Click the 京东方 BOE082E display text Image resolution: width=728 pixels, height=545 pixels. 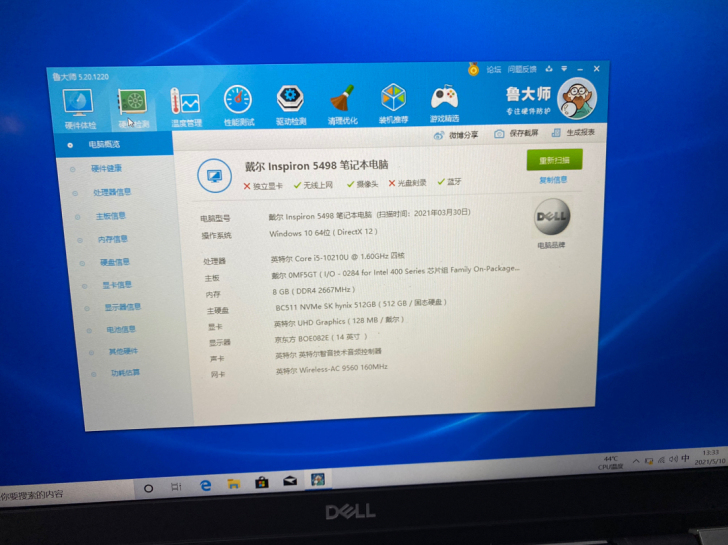click(x=321, y=338)
